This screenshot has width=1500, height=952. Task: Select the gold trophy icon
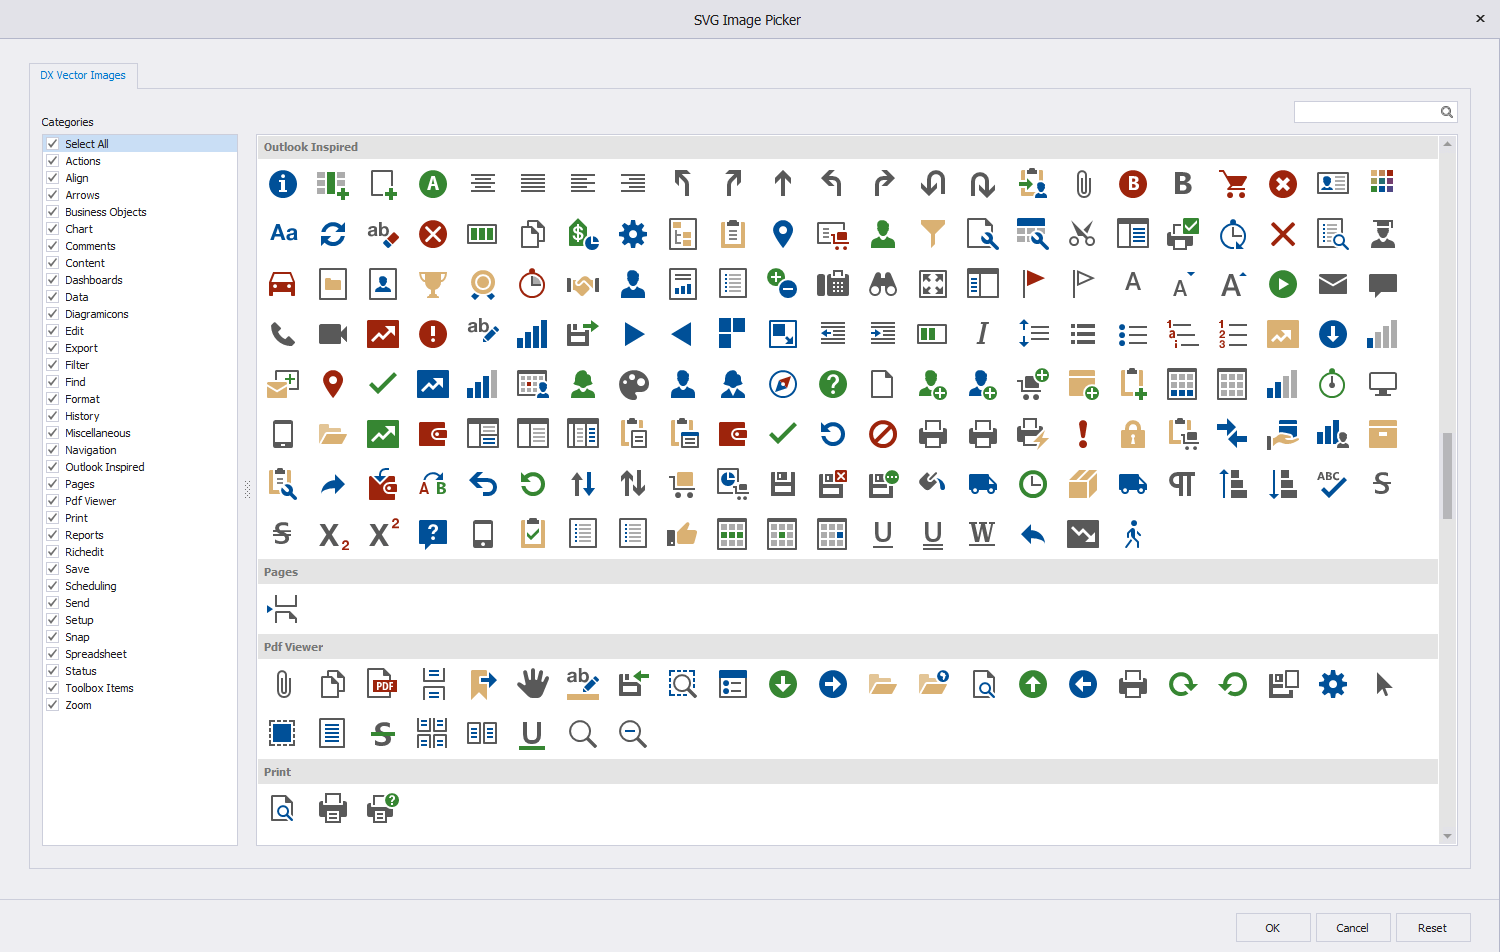(433, 284)
